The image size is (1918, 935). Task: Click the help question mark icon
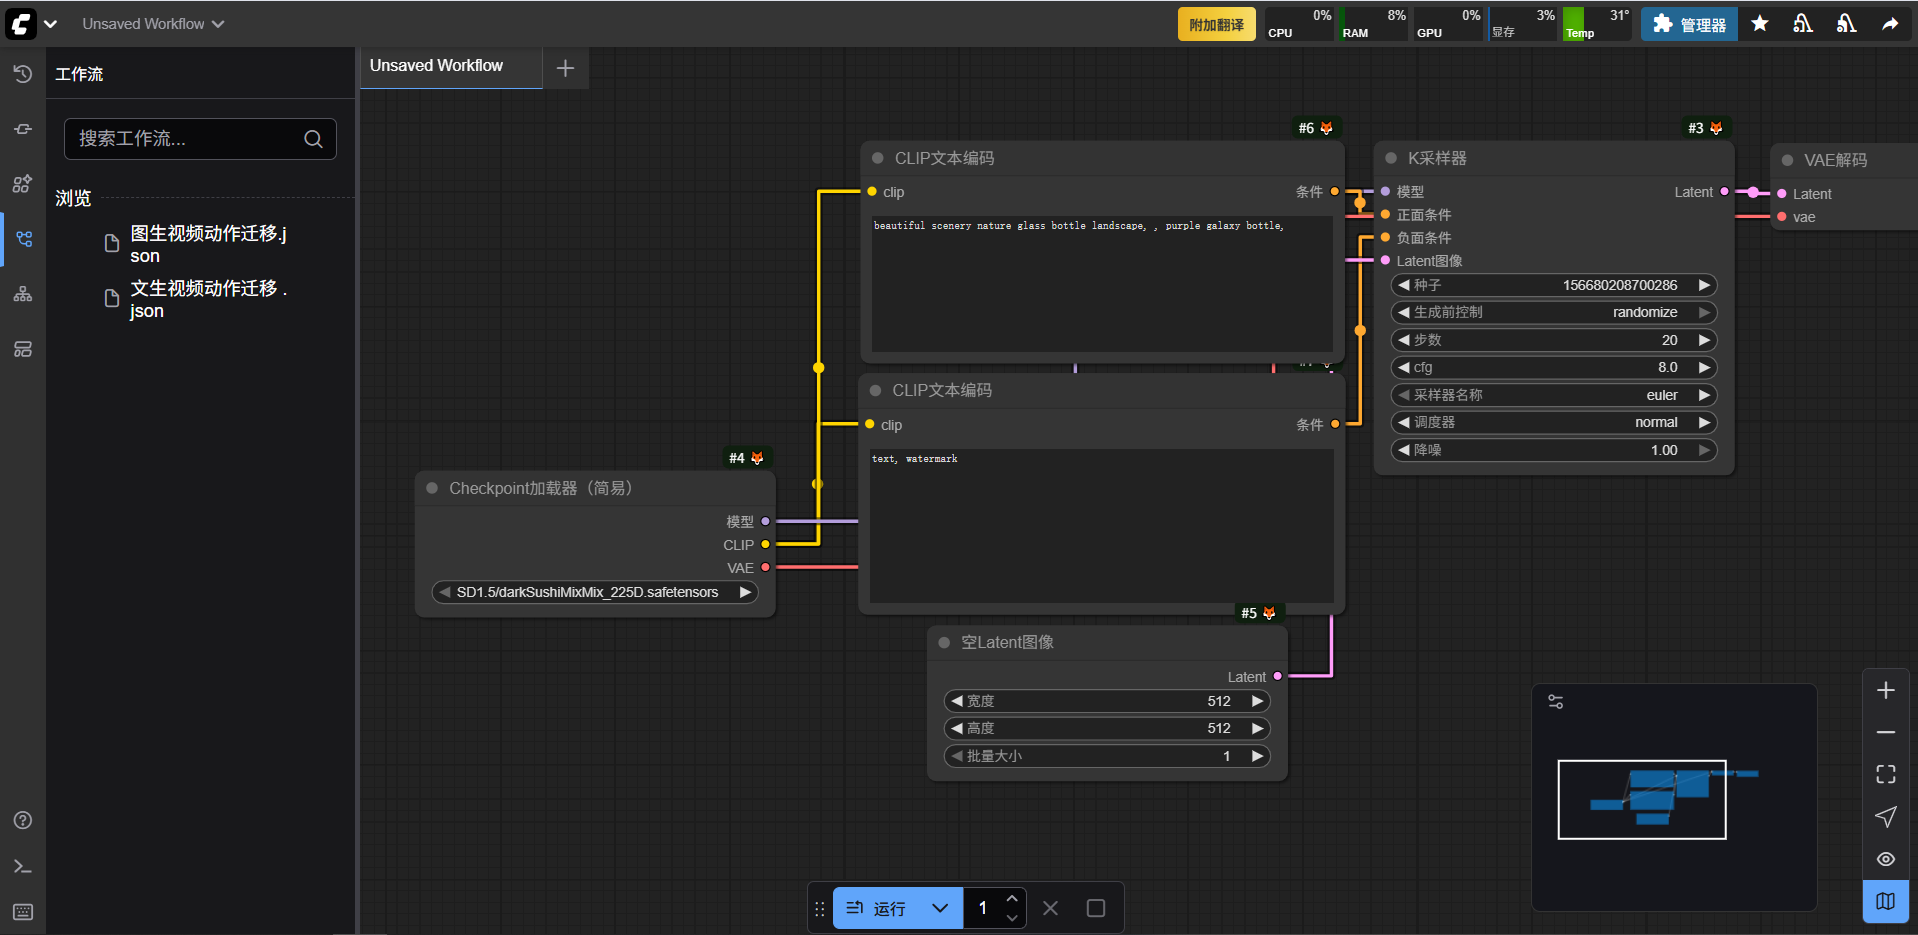tap(22, 820)
